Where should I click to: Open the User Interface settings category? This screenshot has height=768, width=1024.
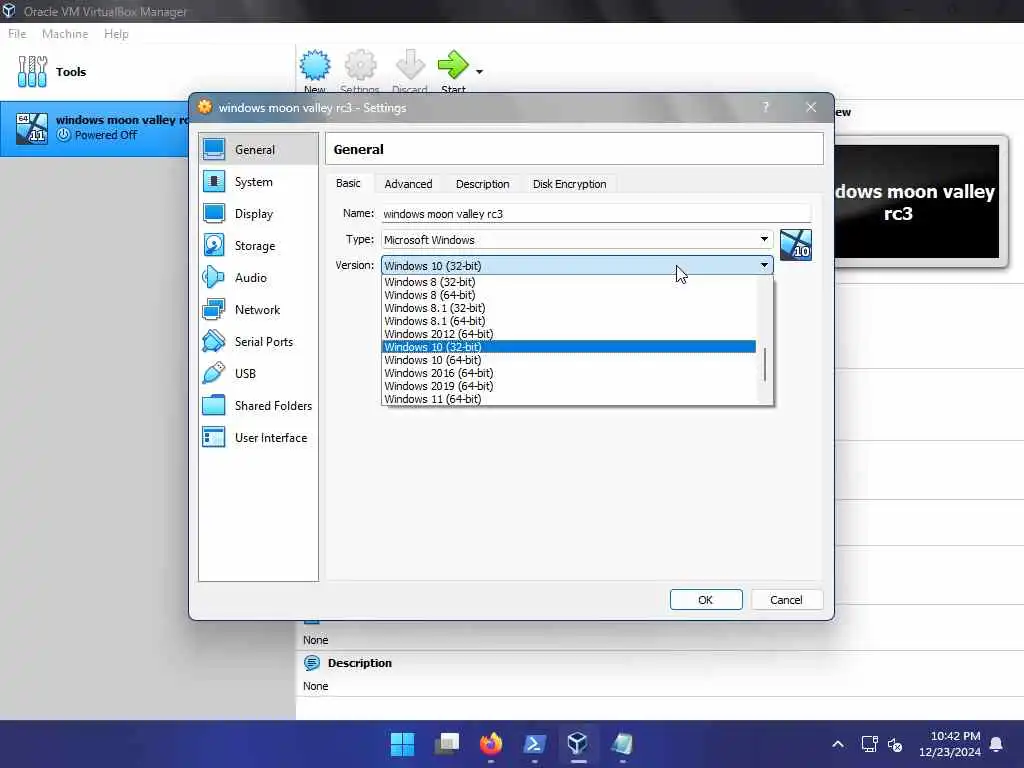(x=258, y=438)
